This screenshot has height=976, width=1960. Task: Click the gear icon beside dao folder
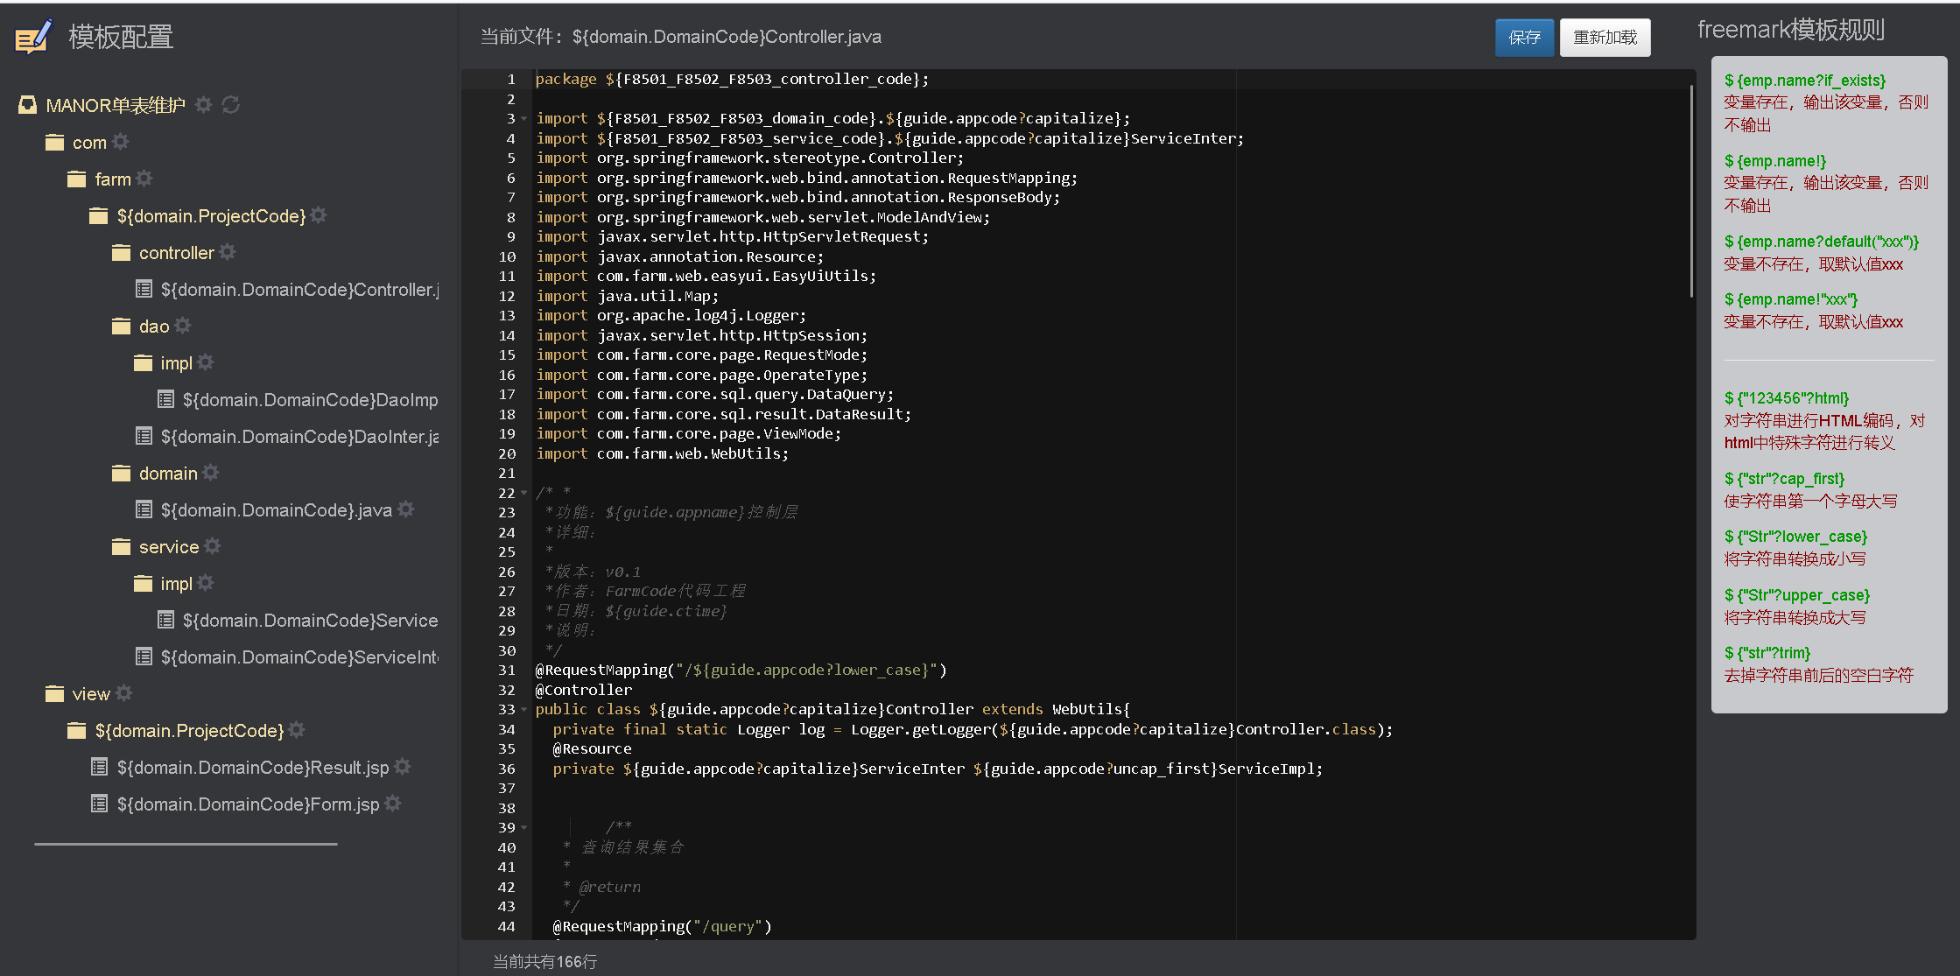pyautogui.click(x=183, y=325)
